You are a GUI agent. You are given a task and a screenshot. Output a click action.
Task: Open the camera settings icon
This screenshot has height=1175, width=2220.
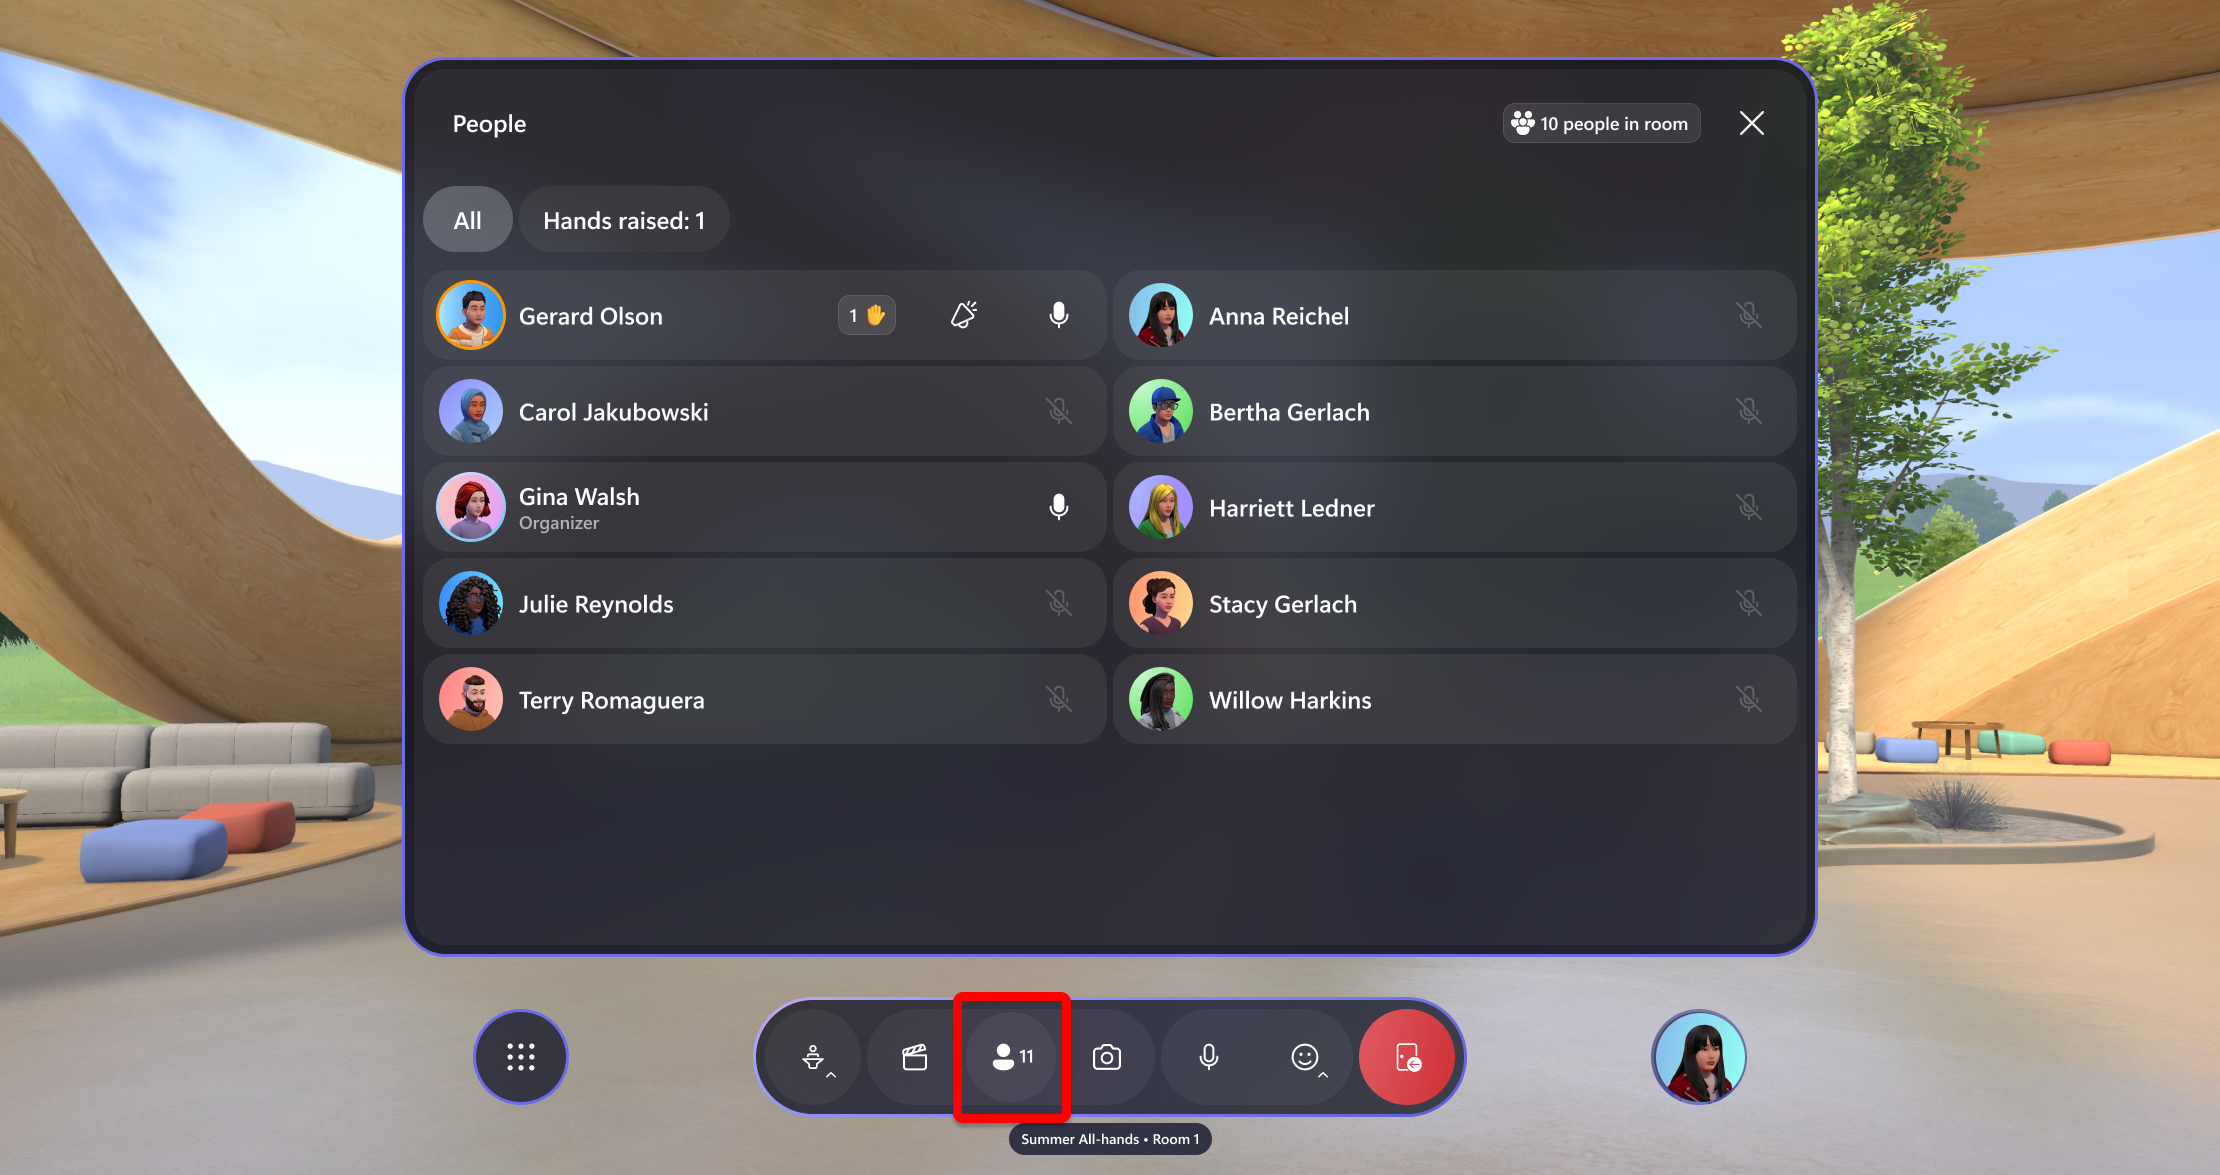coord(1109,1058)
